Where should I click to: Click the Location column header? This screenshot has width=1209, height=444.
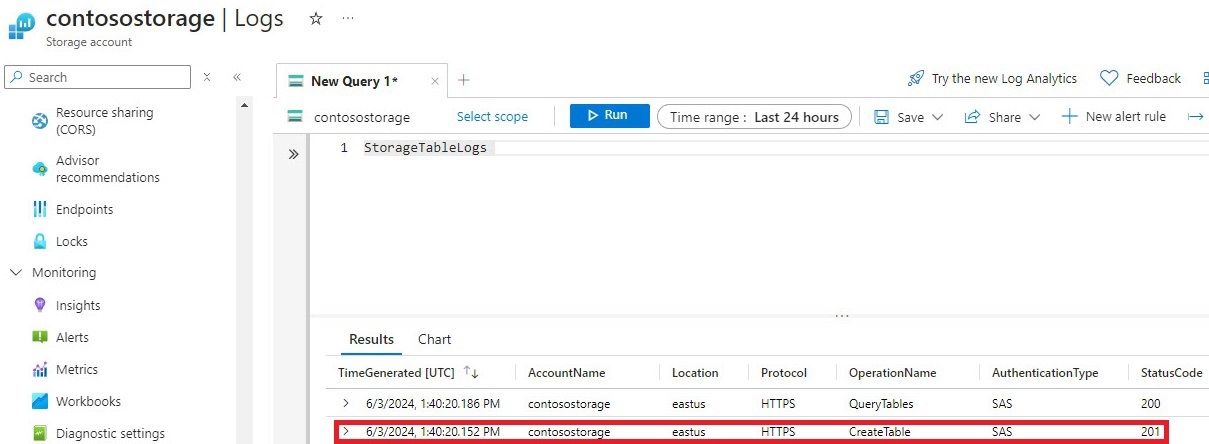point(695,372)
